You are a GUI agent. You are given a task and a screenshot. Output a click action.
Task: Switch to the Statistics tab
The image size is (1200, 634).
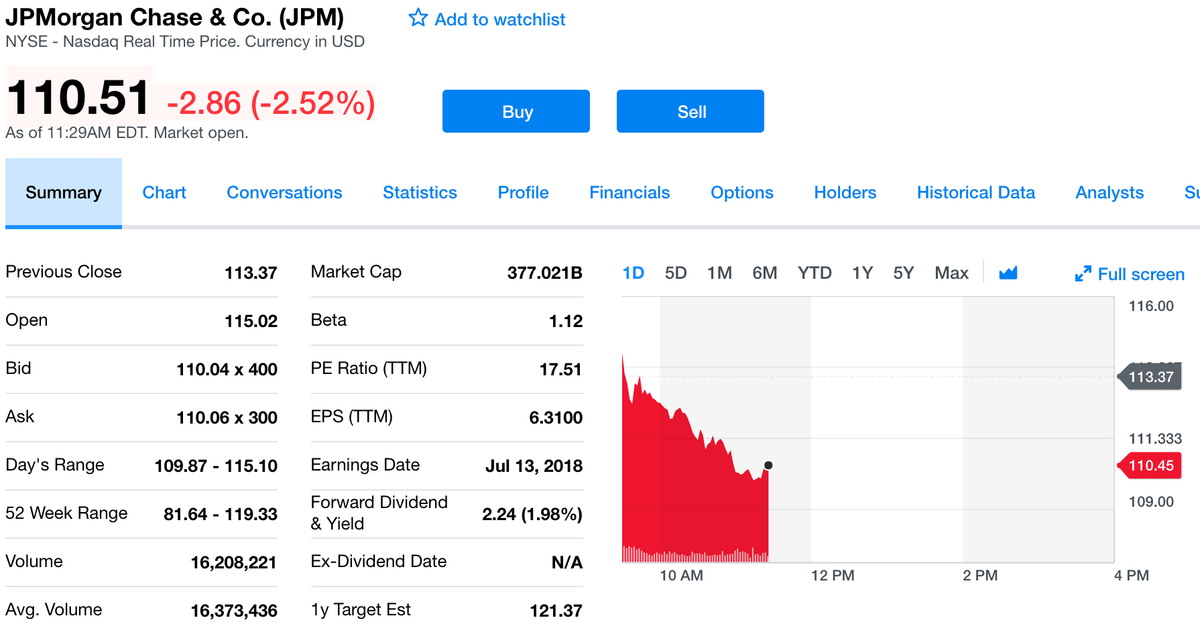point(419,192)
